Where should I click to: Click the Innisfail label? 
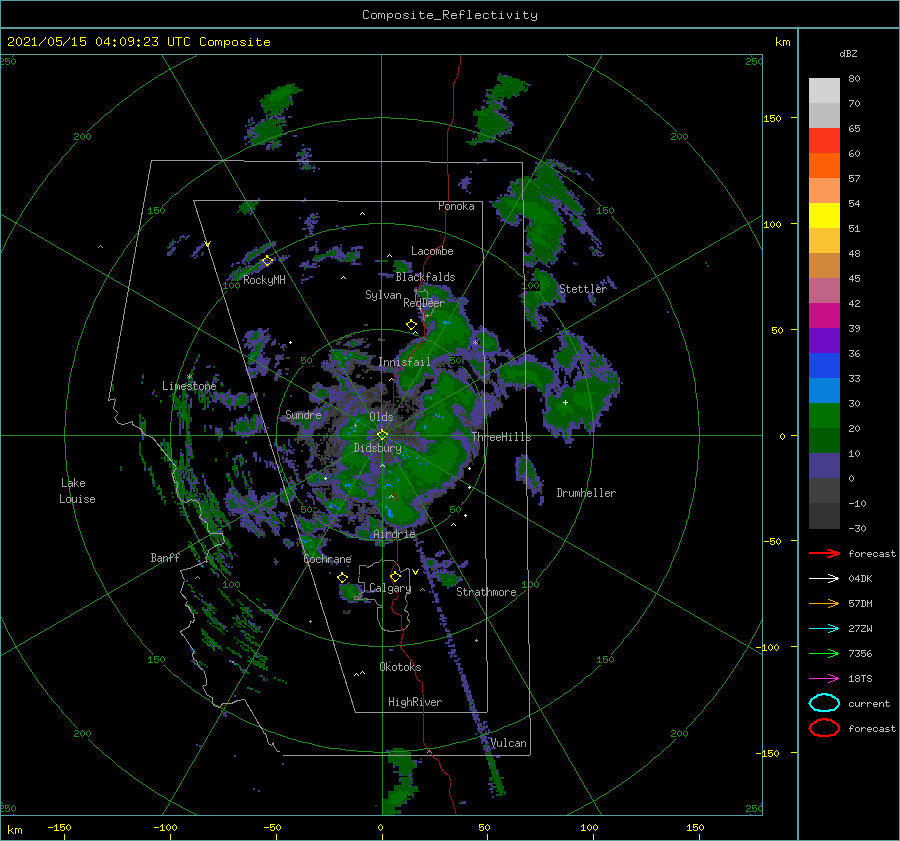(x=404, y=362)
